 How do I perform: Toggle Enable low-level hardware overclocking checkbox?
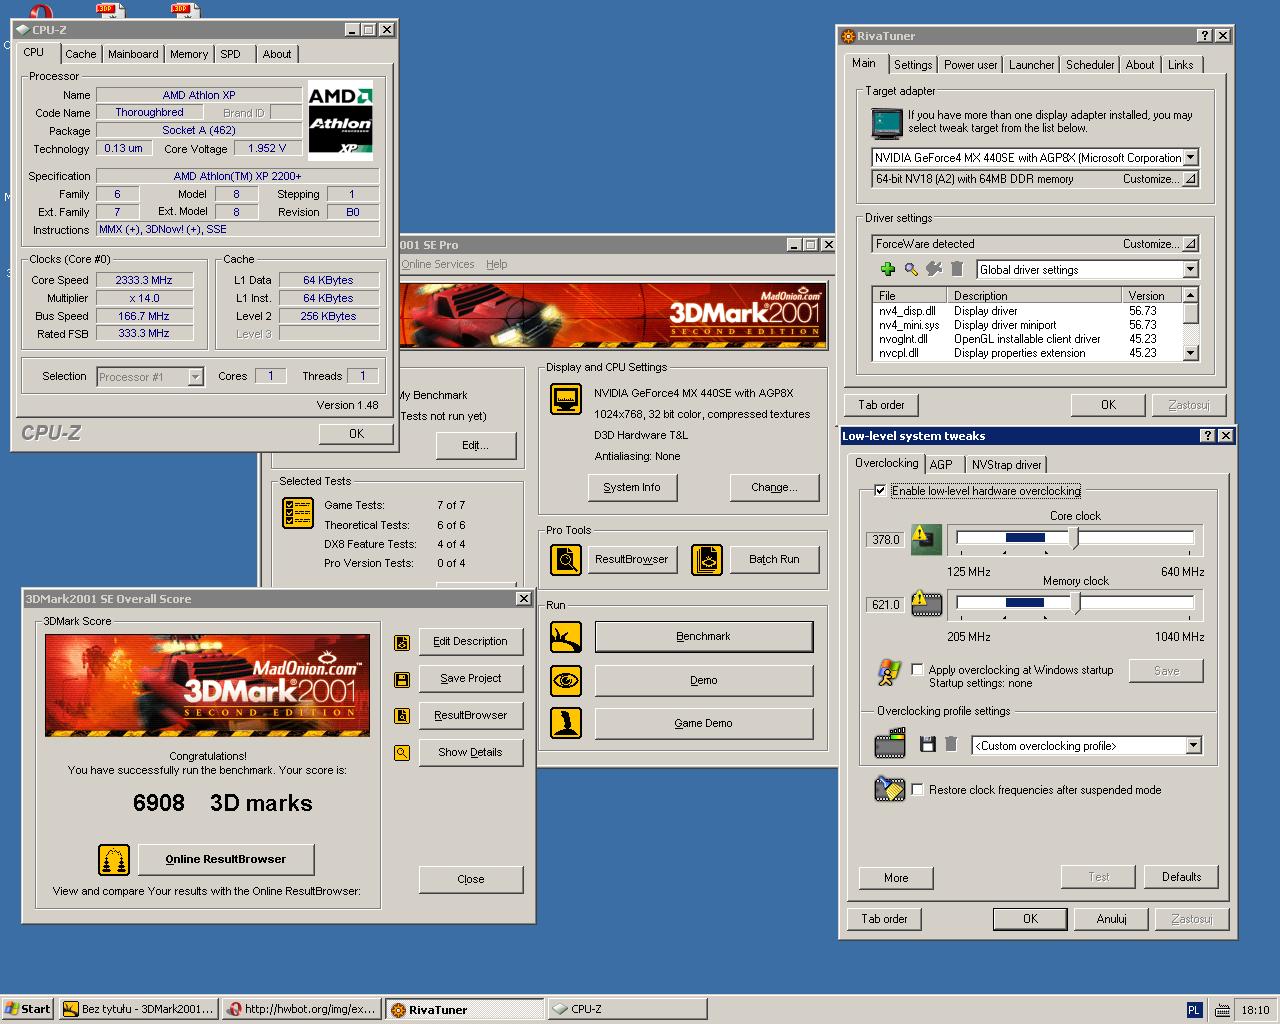(879, 491)
